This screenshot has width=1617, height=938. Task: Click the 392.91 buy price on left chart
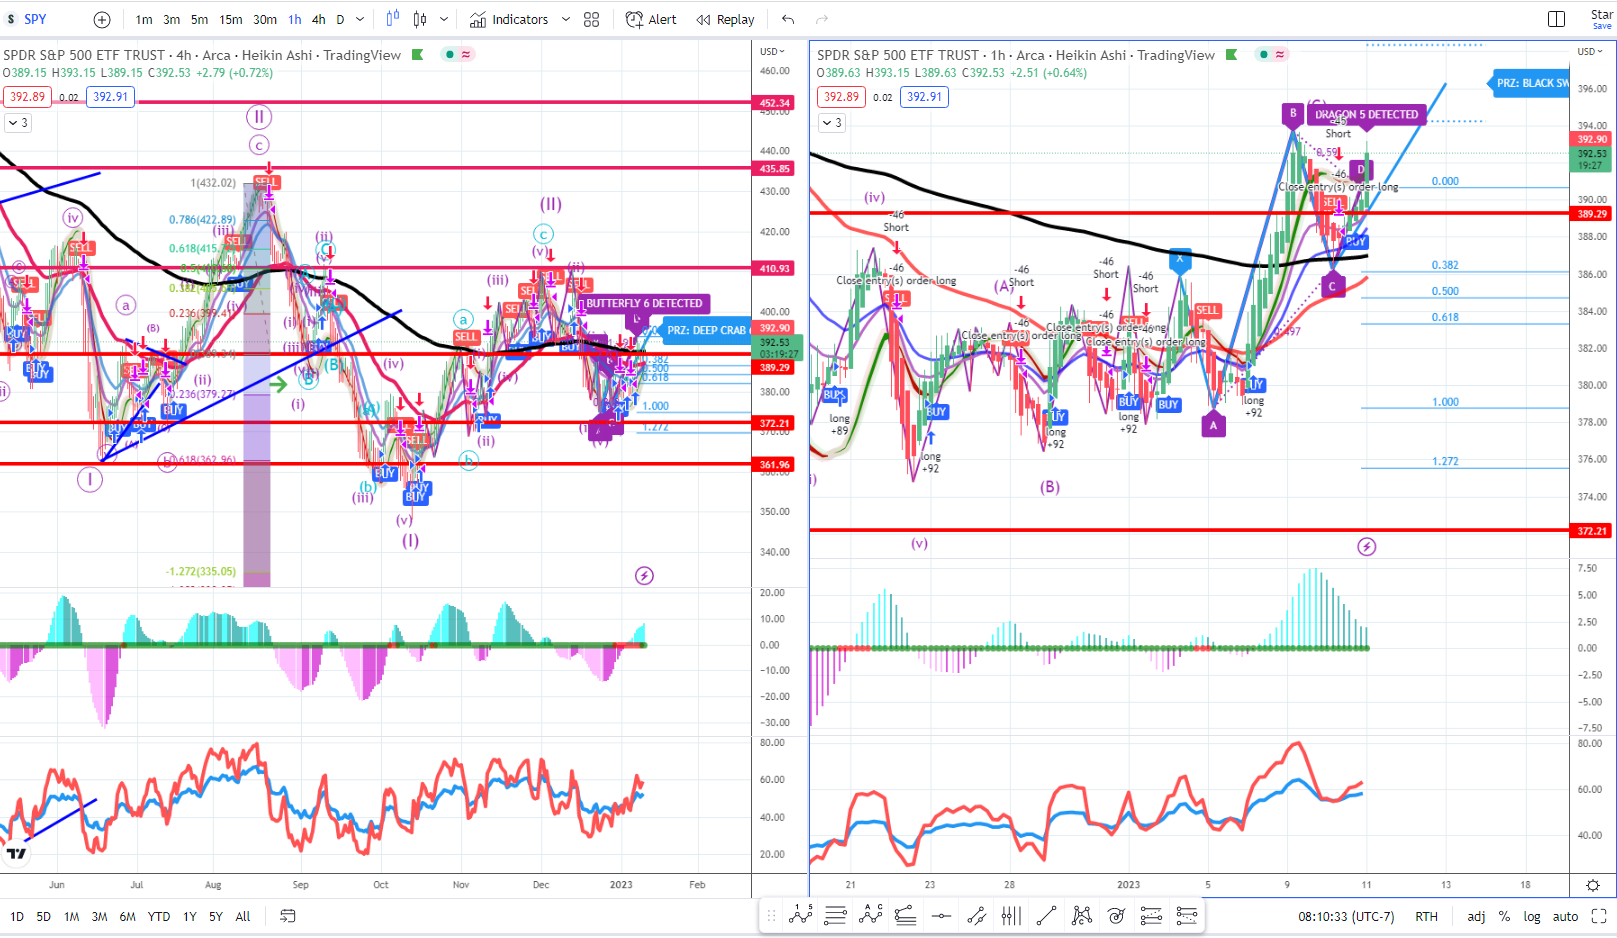point(110,97)
